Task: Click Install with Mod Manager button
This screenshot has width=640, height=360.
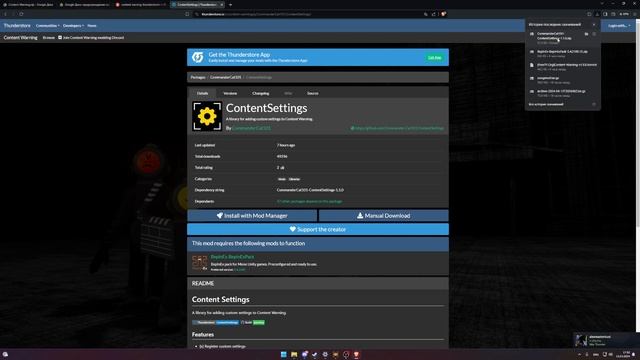Action: [252, 216]
